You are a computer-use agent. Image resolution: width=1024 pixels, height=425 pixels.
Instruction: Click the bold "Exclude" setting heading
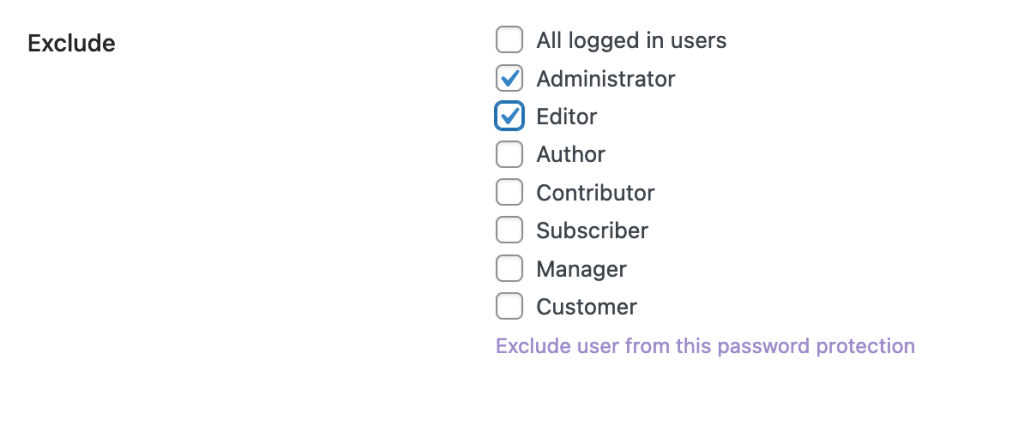[71, 44]
